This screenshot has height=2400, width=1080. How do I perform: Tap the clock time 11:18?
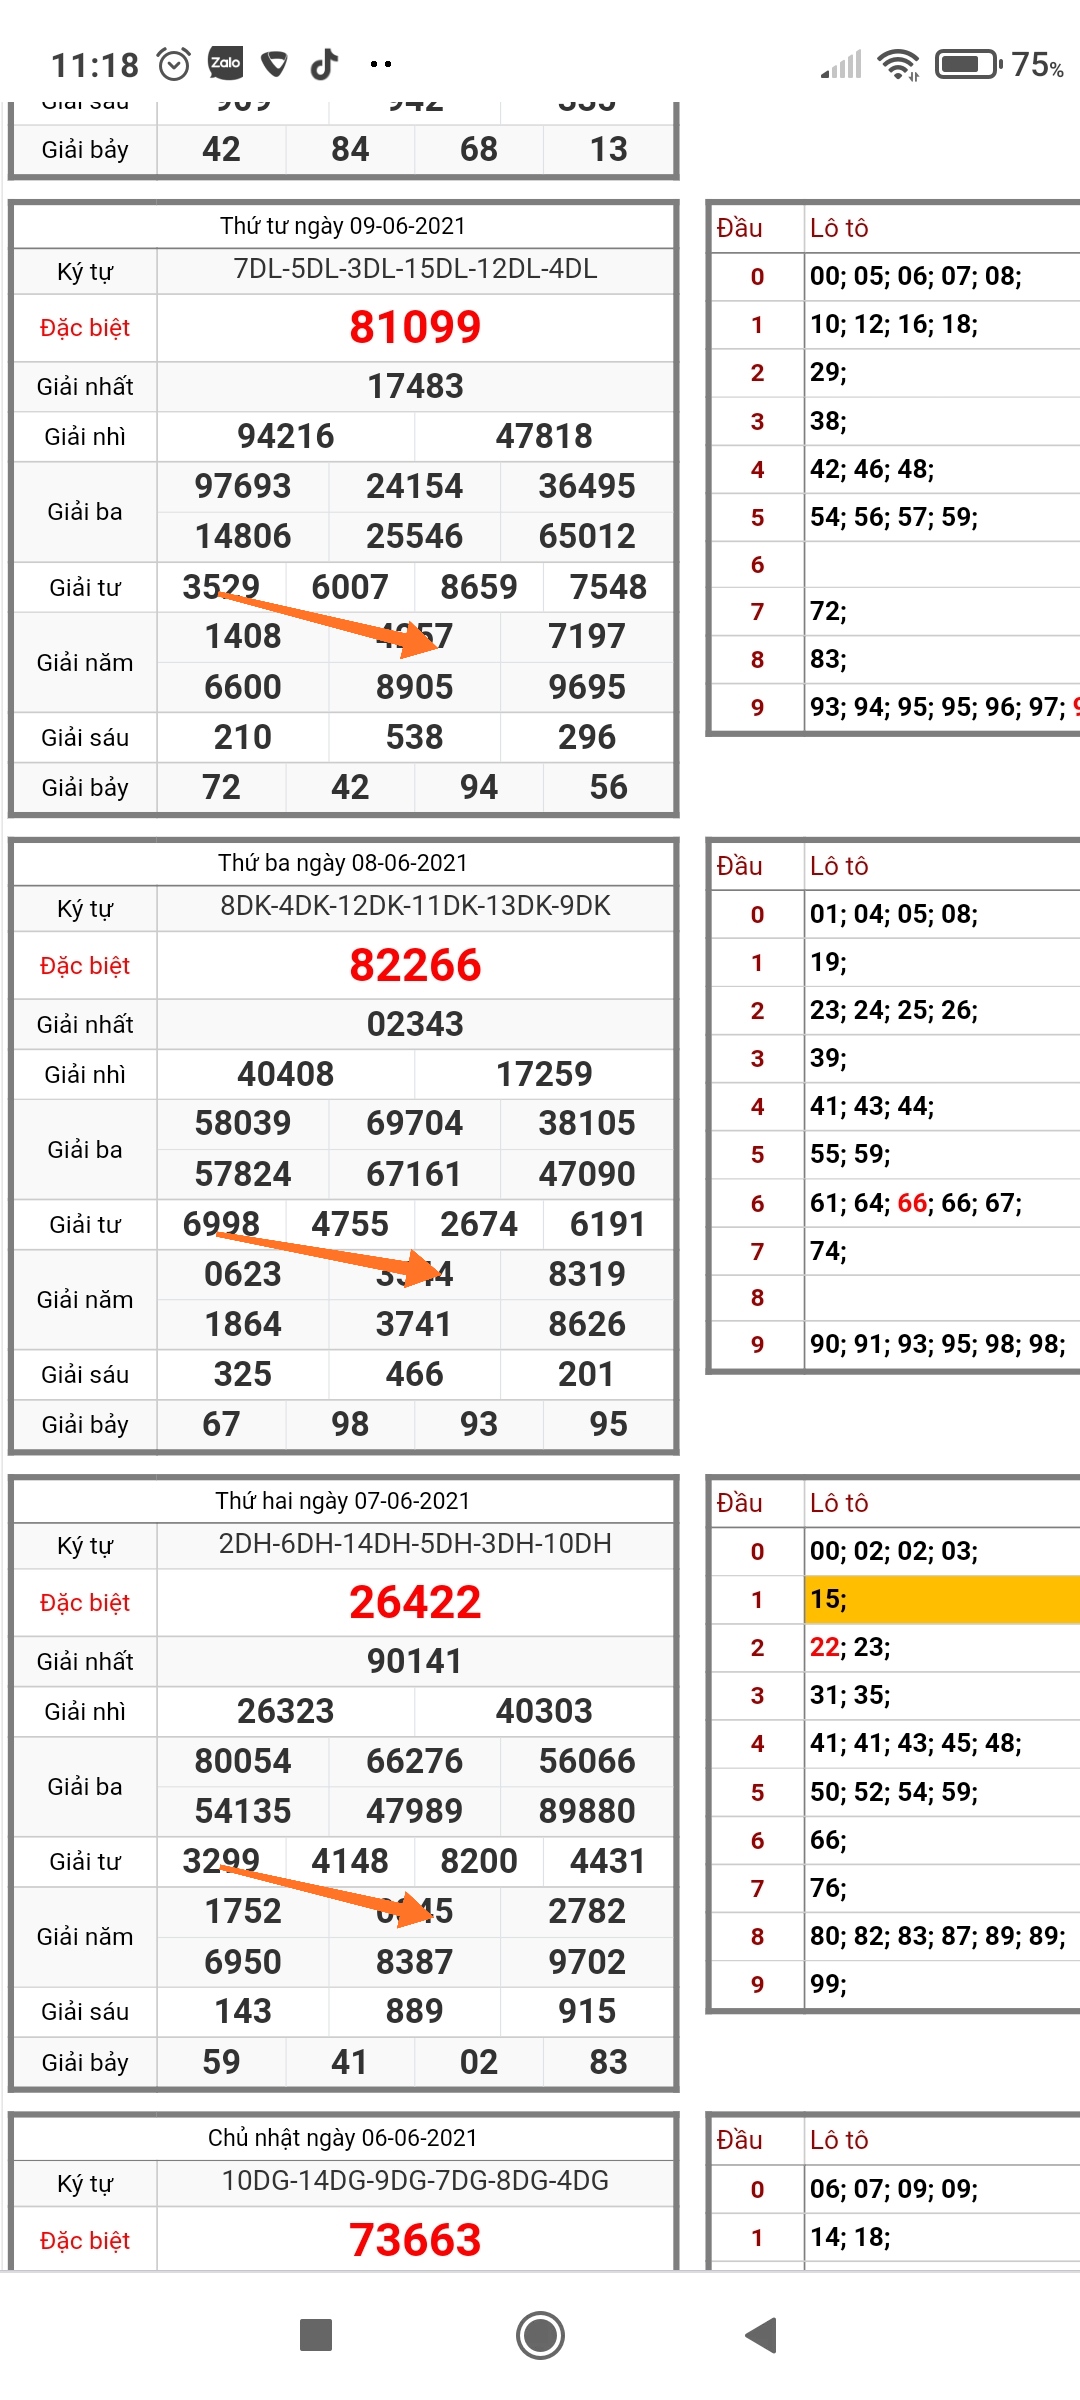[x=95, y=66]
